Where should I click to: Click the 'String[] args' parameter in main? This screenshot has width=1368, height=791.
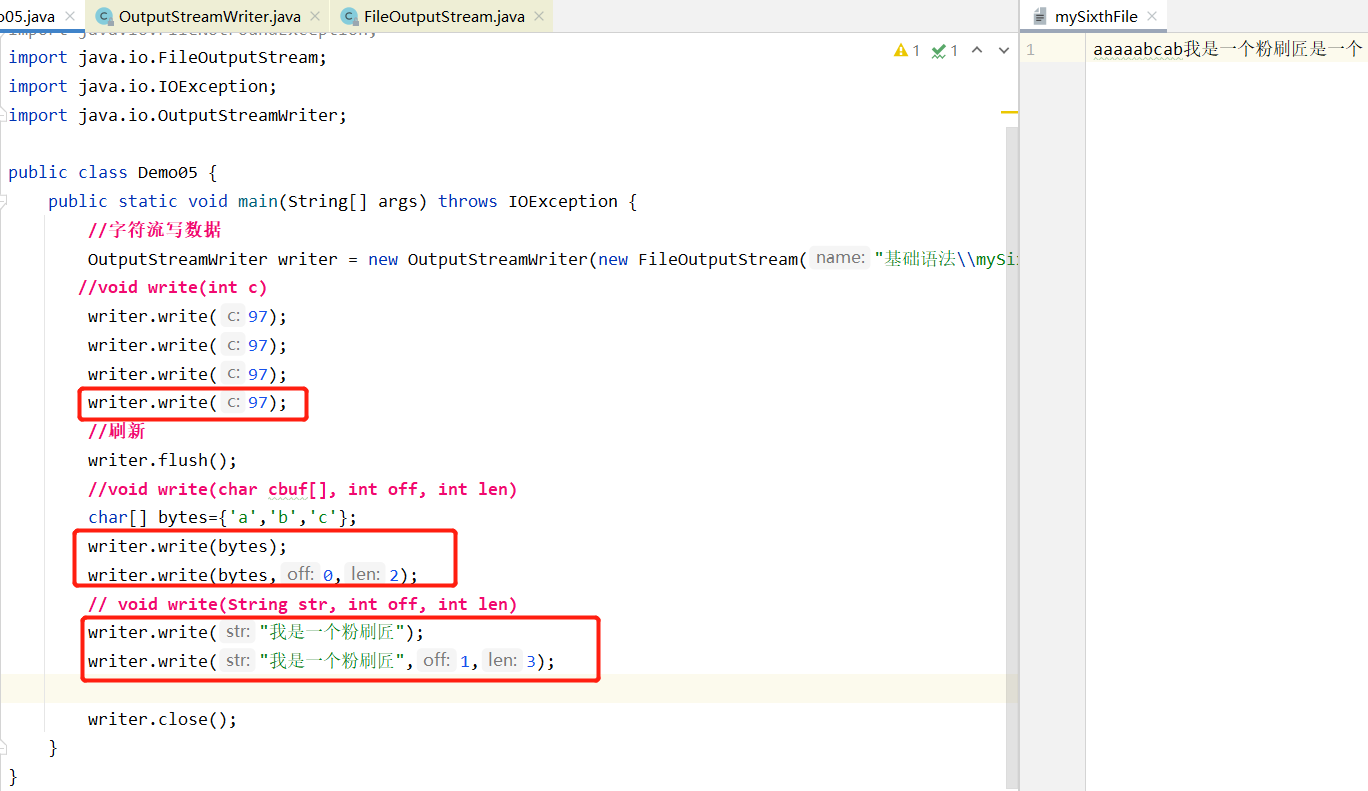[353, 201]
